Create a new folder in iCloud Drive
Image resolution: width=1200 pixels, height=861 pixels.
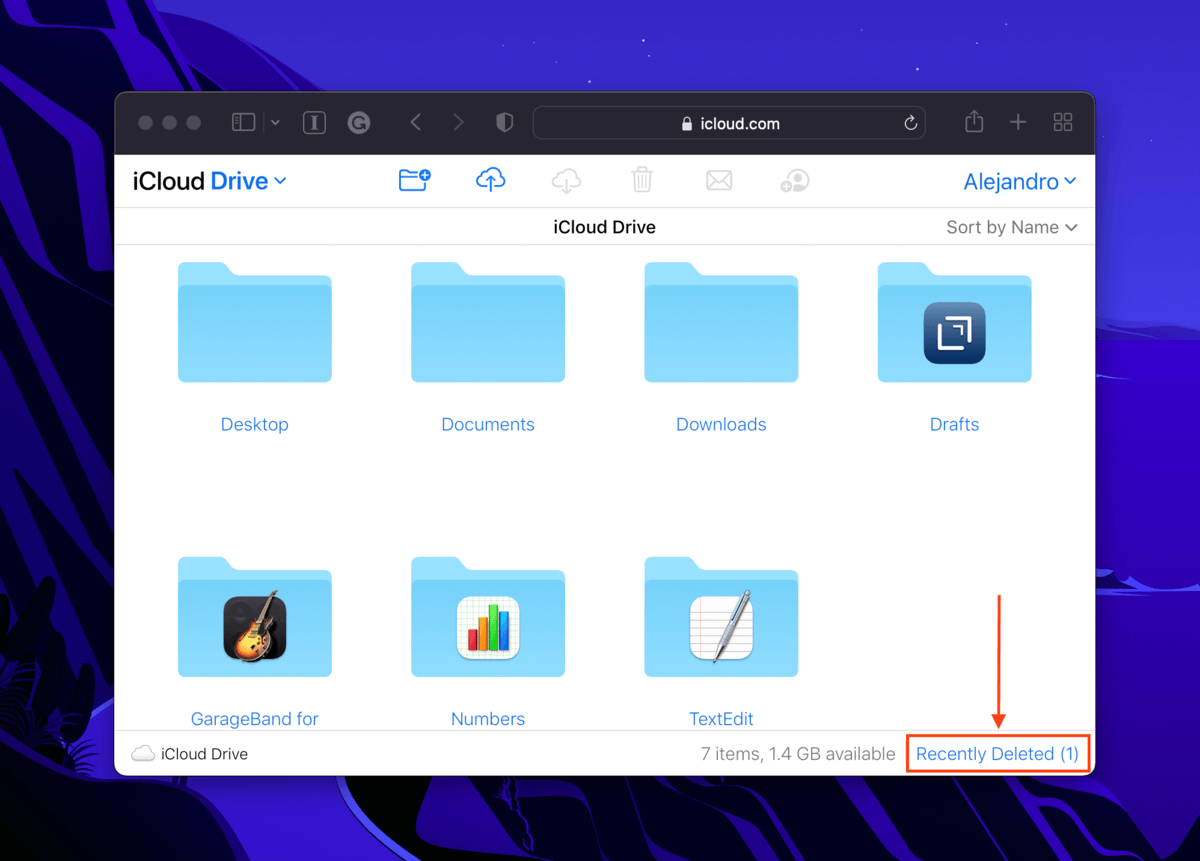click(x=414, y=180)
